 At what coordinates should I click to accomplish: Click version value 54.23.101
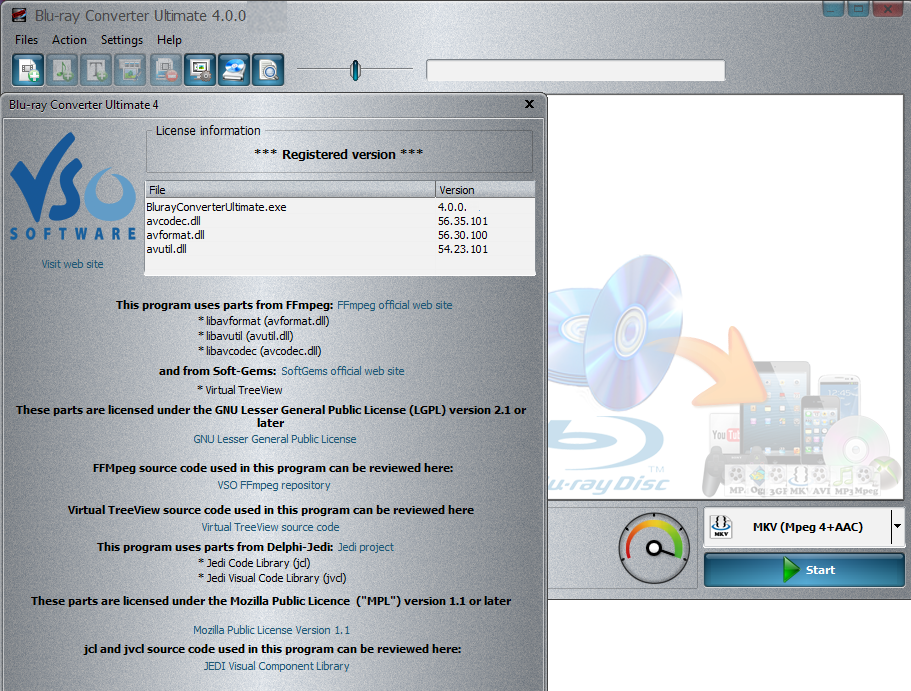[x=463, y=249]
